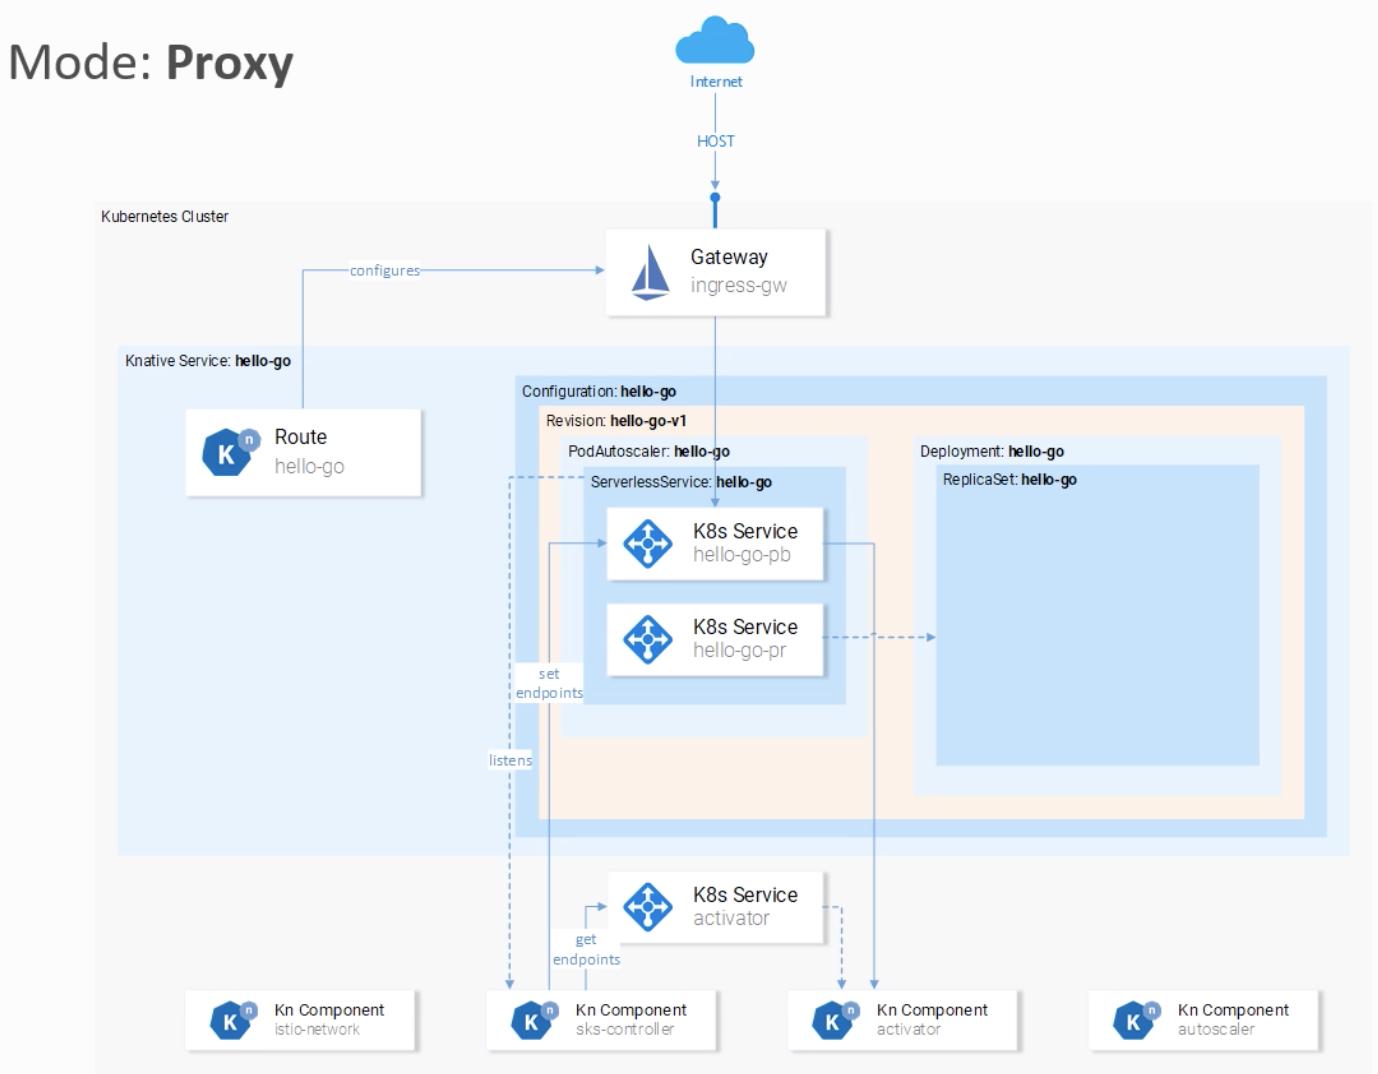This screenshot has width=1378, height=1074.
Task: Click the 'Revision: hello-go-v1' label
Action: click(x=616, y=421)
